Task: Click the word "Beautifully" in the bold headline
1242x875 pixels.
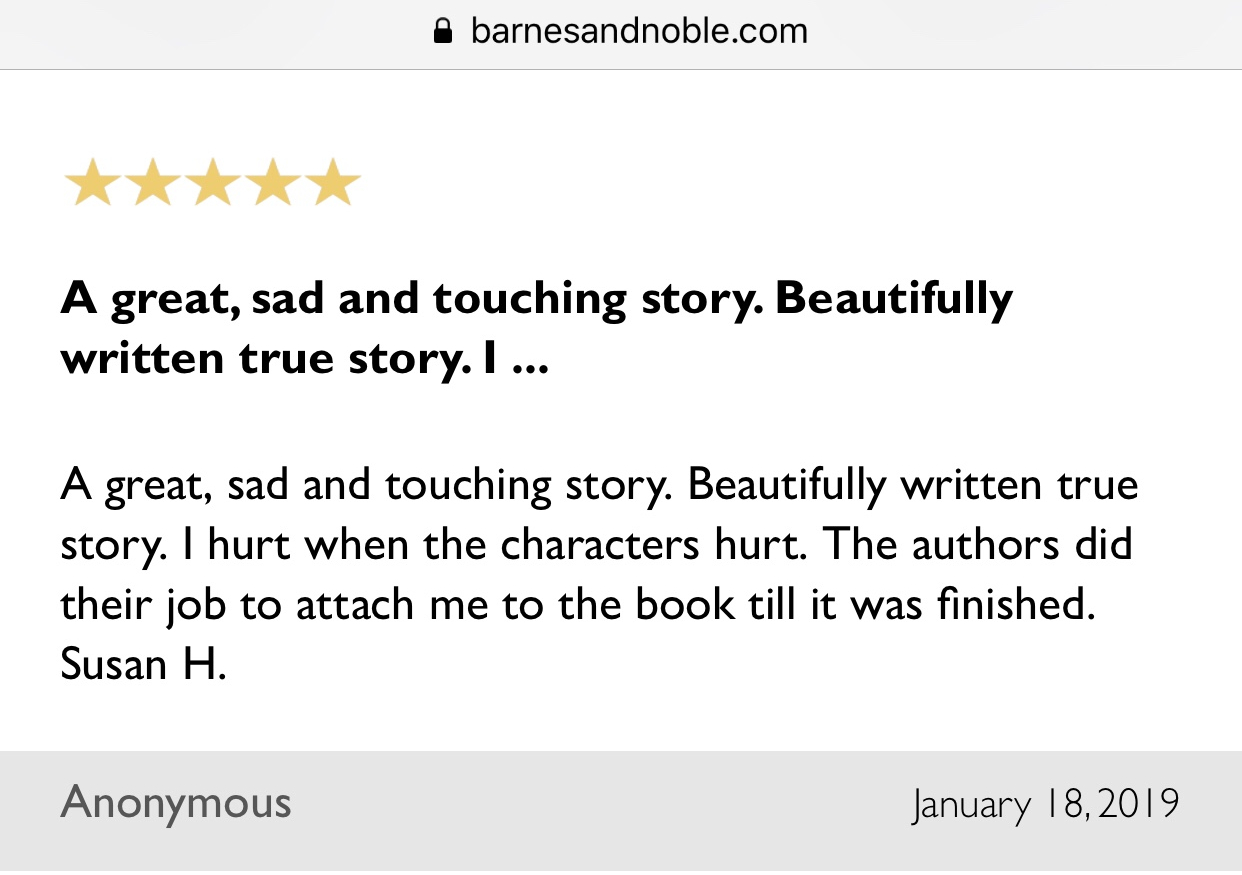Action: (x=893, y=298)
